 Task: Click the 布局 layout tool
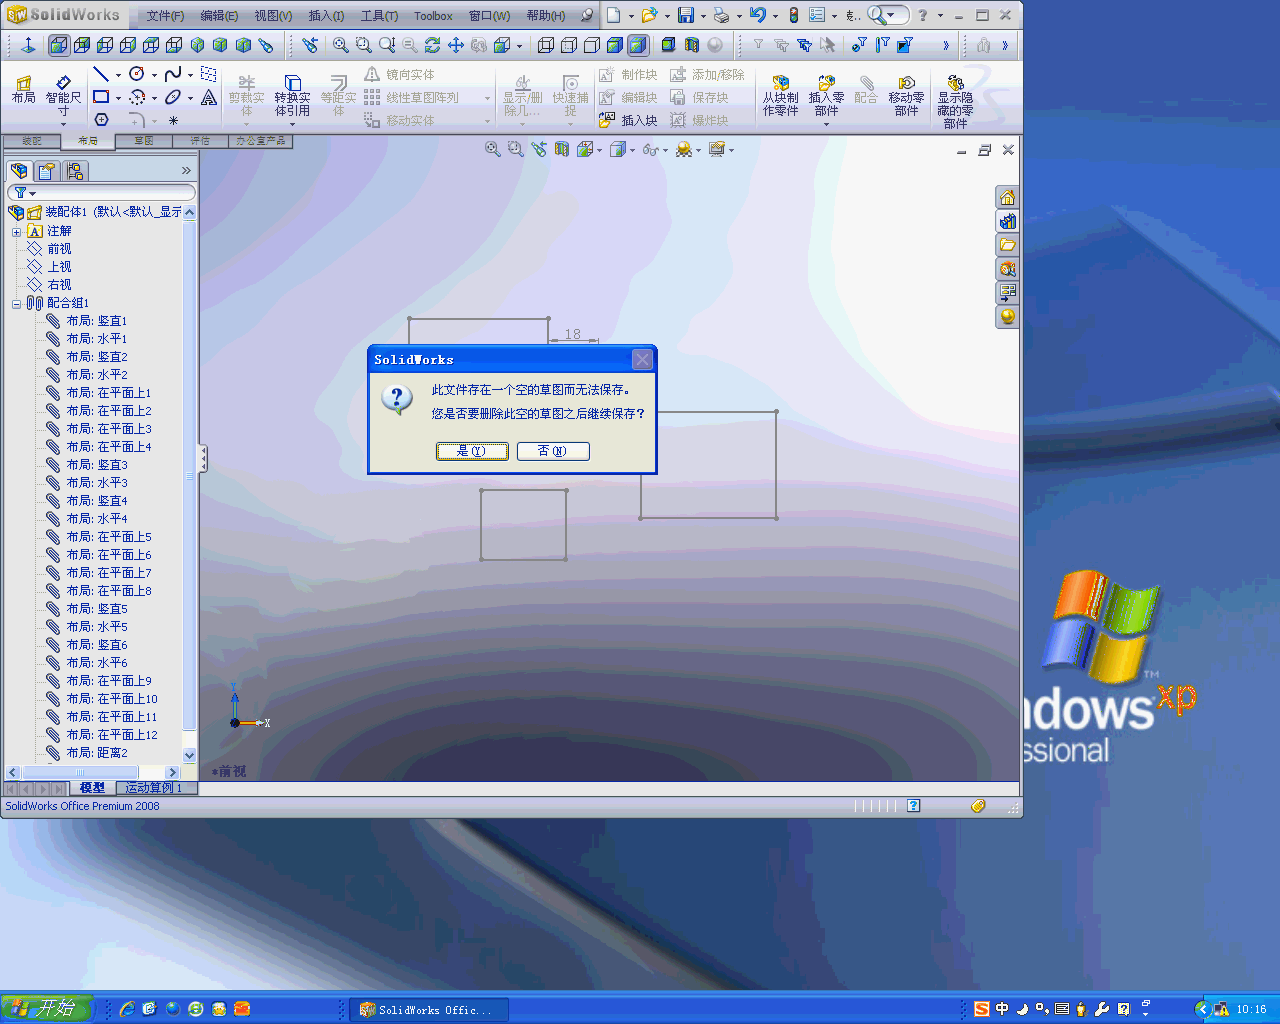tap(23, 89)
